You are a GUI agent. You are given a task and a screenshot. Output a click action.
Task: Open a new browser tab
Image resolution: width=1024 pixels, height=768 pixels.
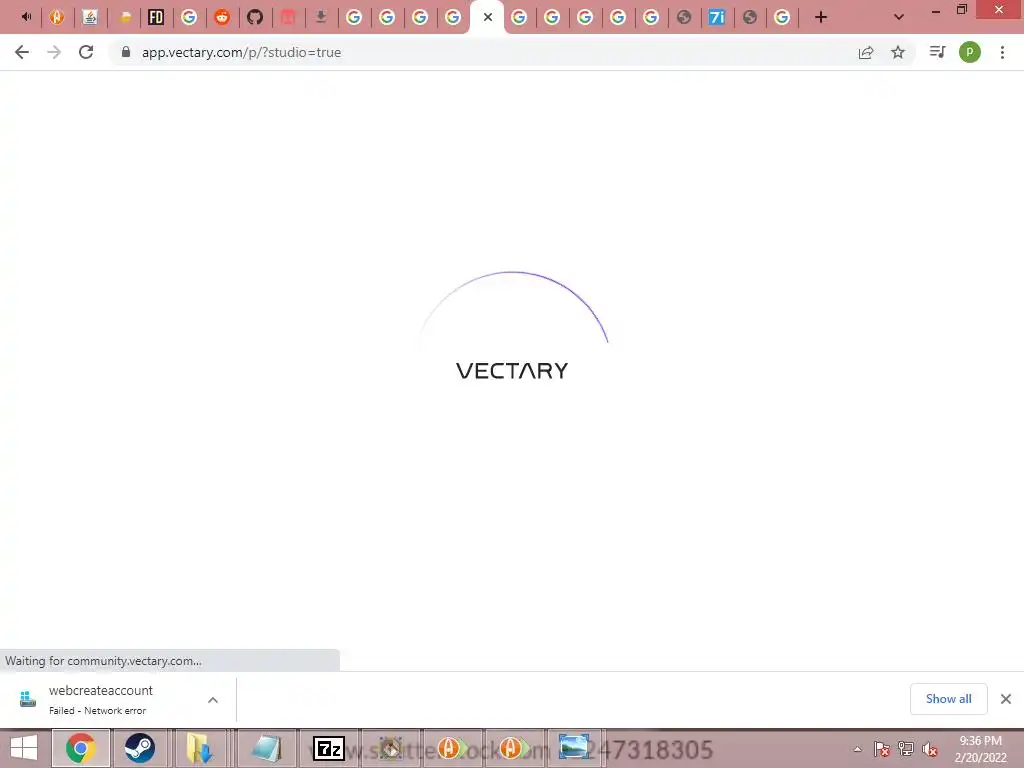pos(821,18)
